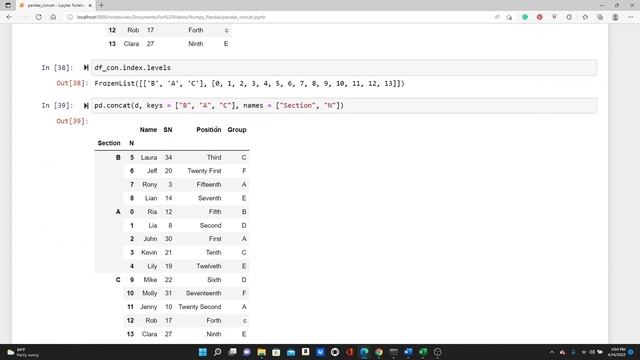
Task: Click the Section index header
Action: point(109,143)
